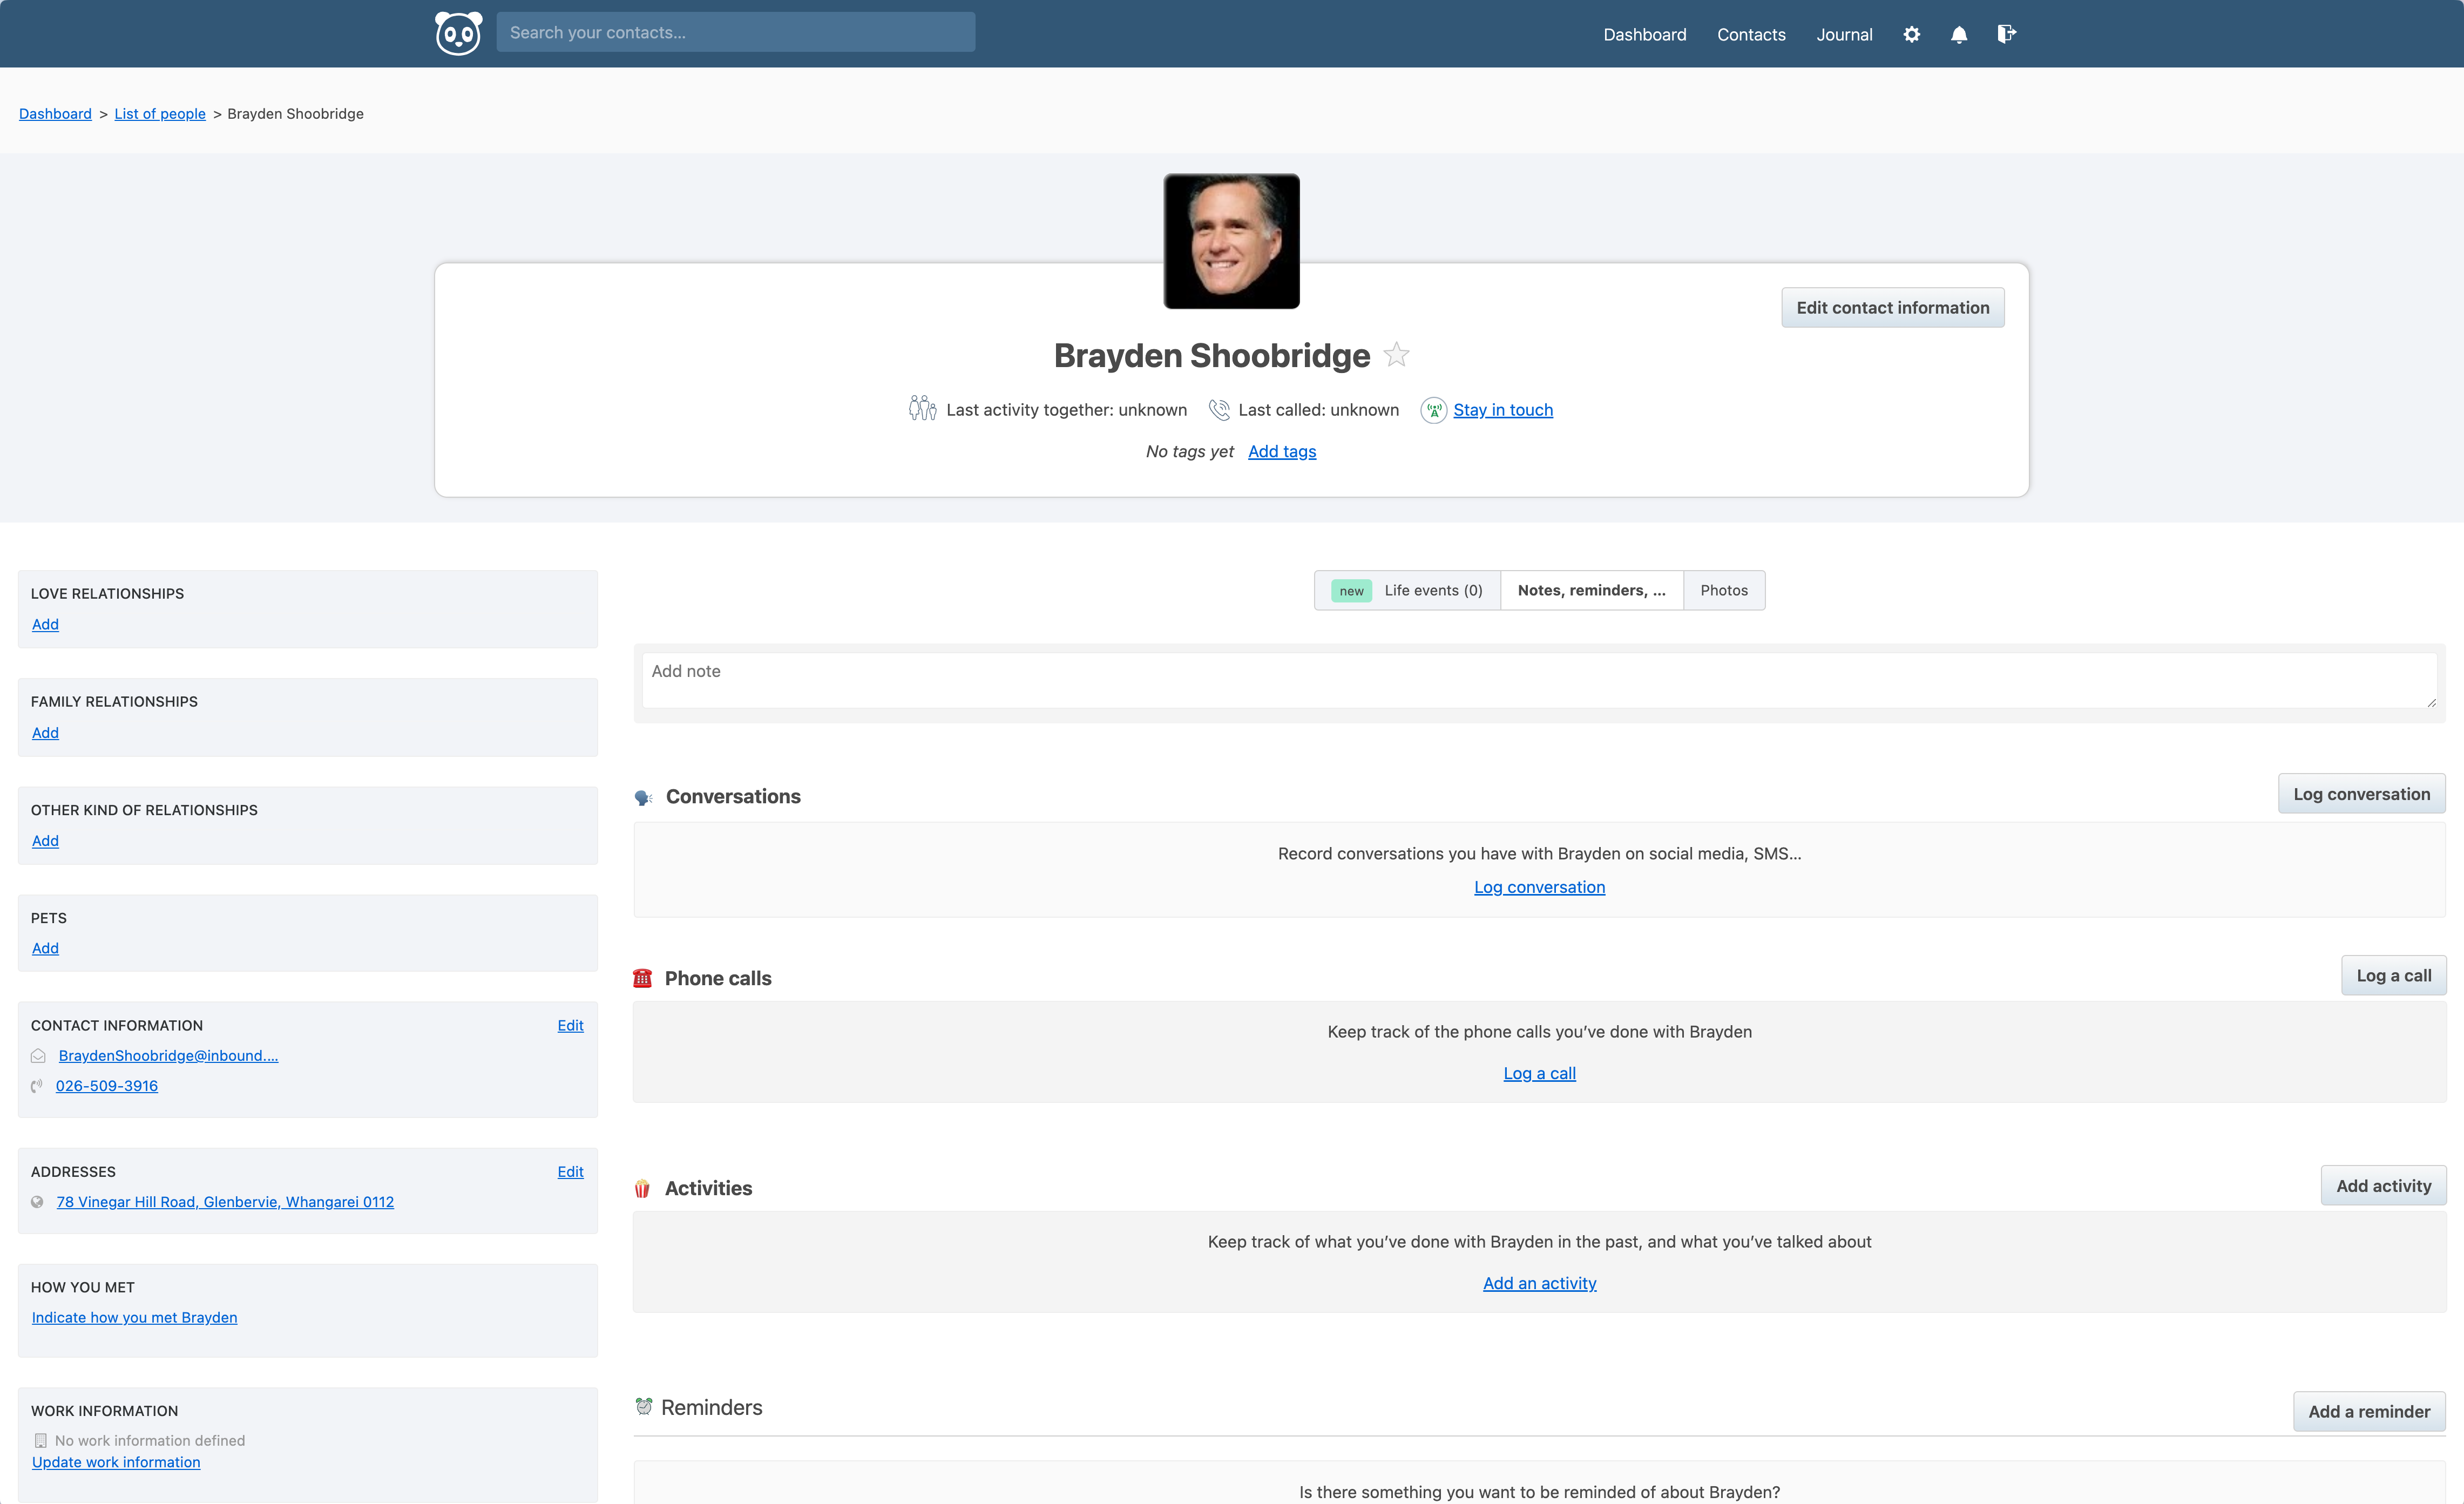Click the contacts search box

(735, 32)
